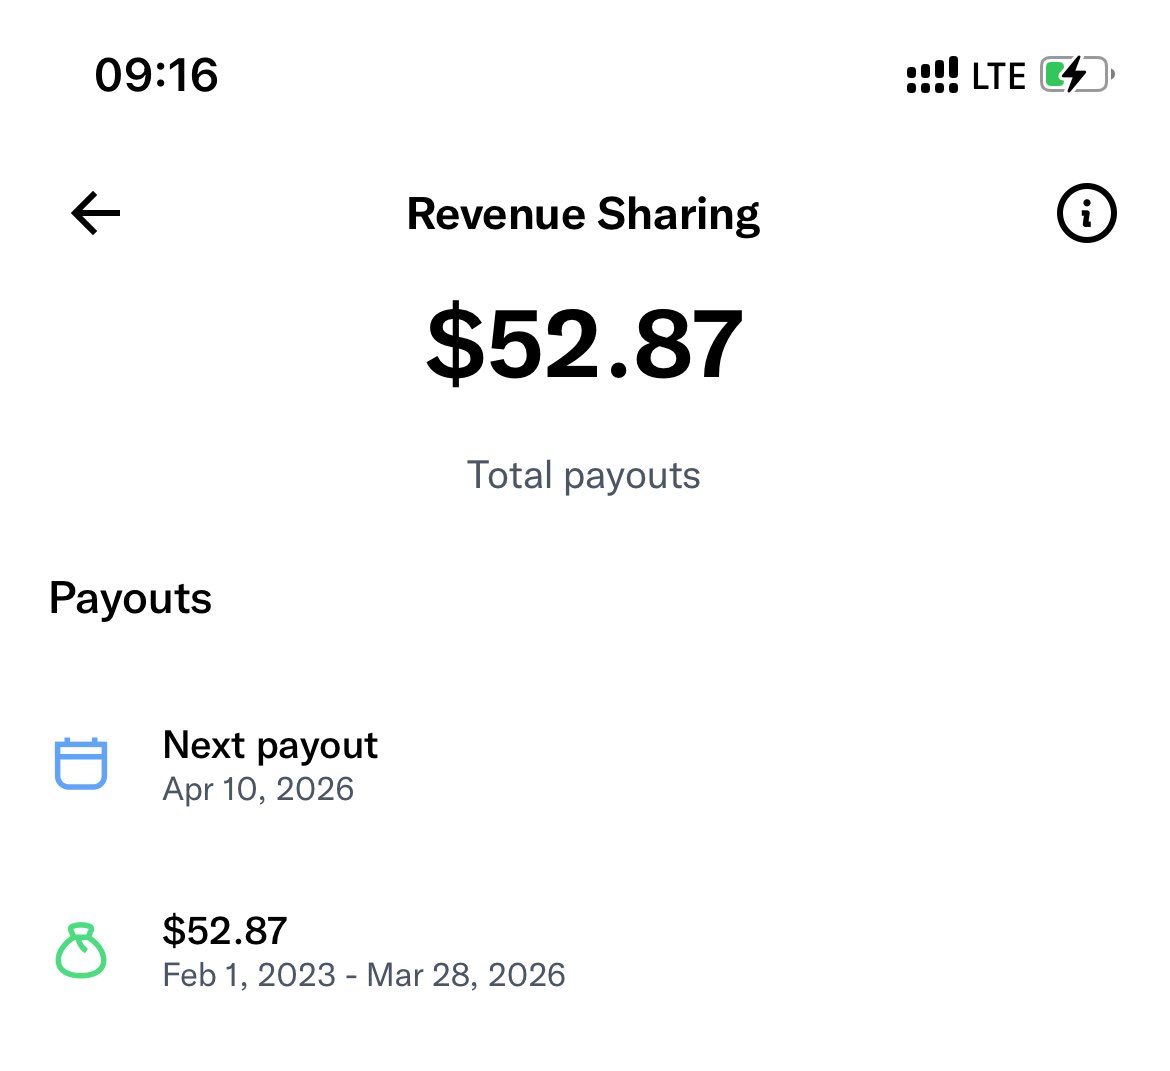Tap the cellular signal bars
The image size is (1170, 1071).
click(932, 75)
